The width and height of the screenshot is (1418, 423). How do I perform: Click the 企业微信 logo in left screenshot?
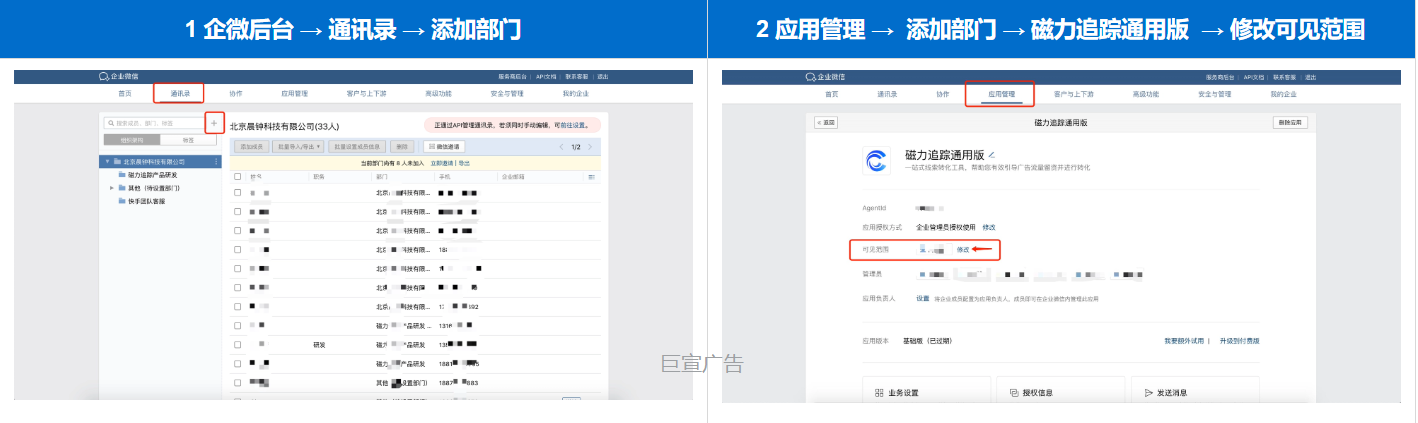118,77
